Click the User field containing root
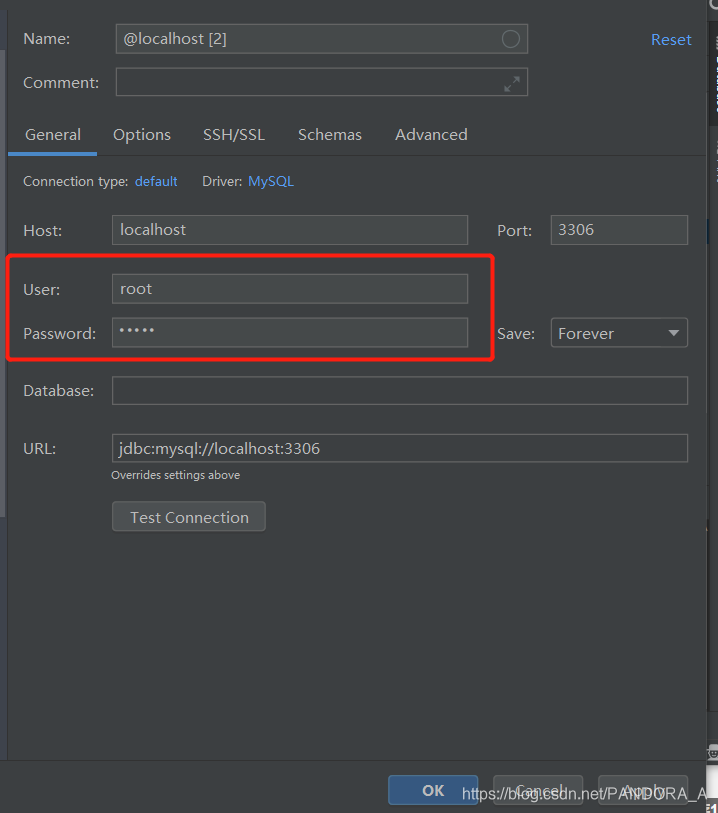The image size is (718, 813). click(290, 289)
